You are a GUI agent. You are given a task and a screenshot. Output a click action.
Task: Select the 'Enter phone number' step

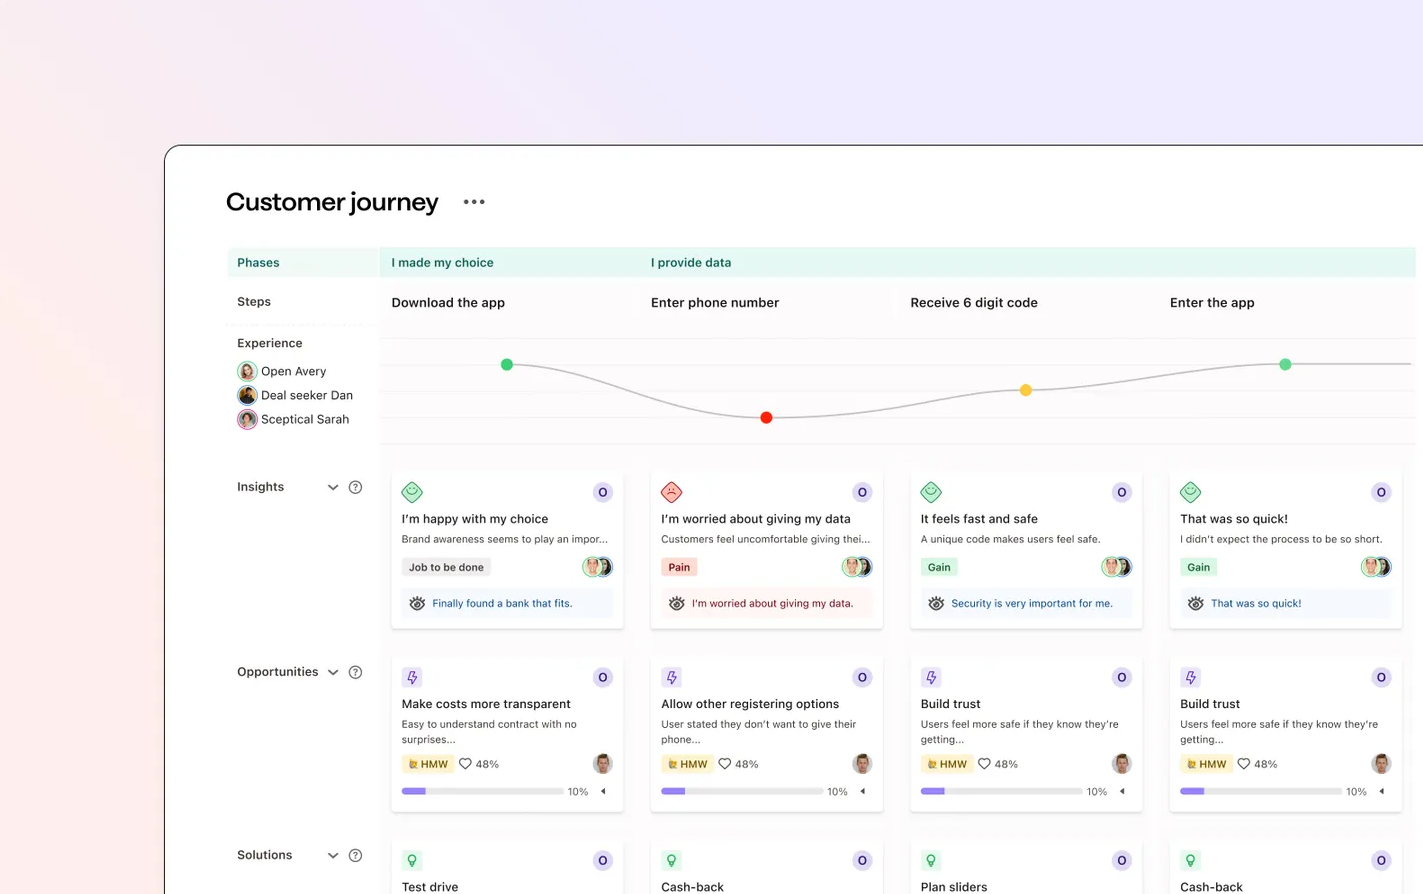coord(715,303)
